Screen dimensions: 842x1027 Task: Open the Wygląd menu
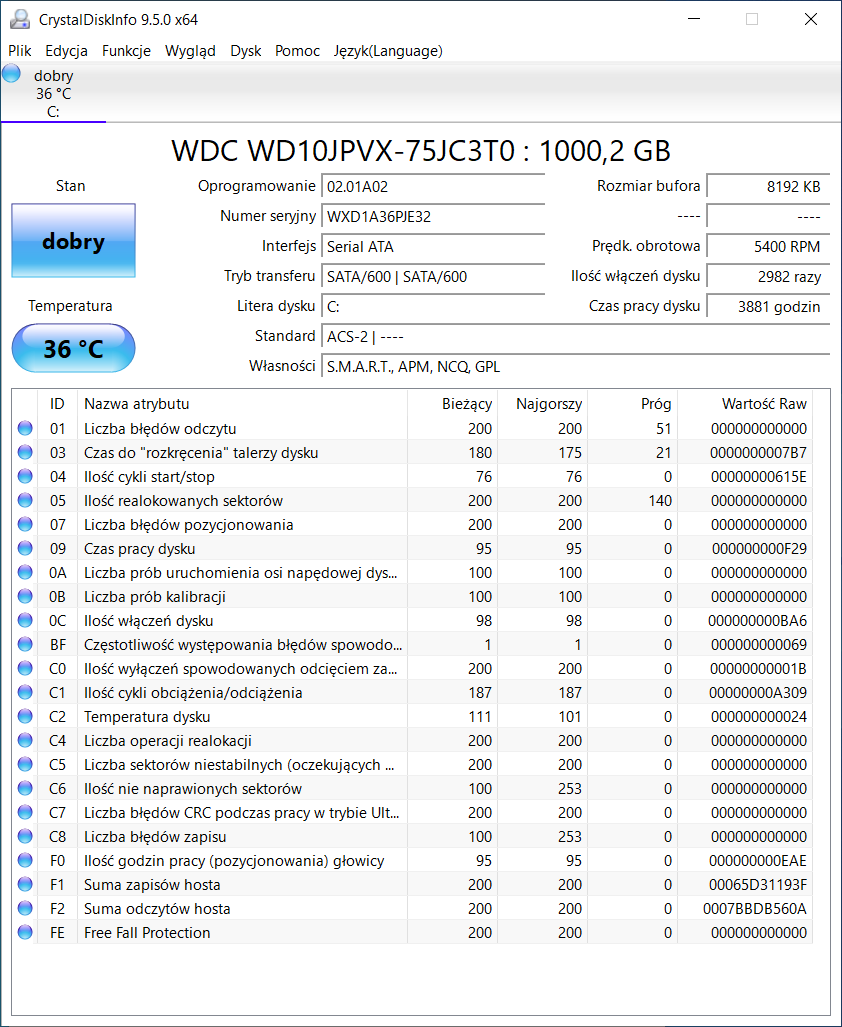coord(190,51)
